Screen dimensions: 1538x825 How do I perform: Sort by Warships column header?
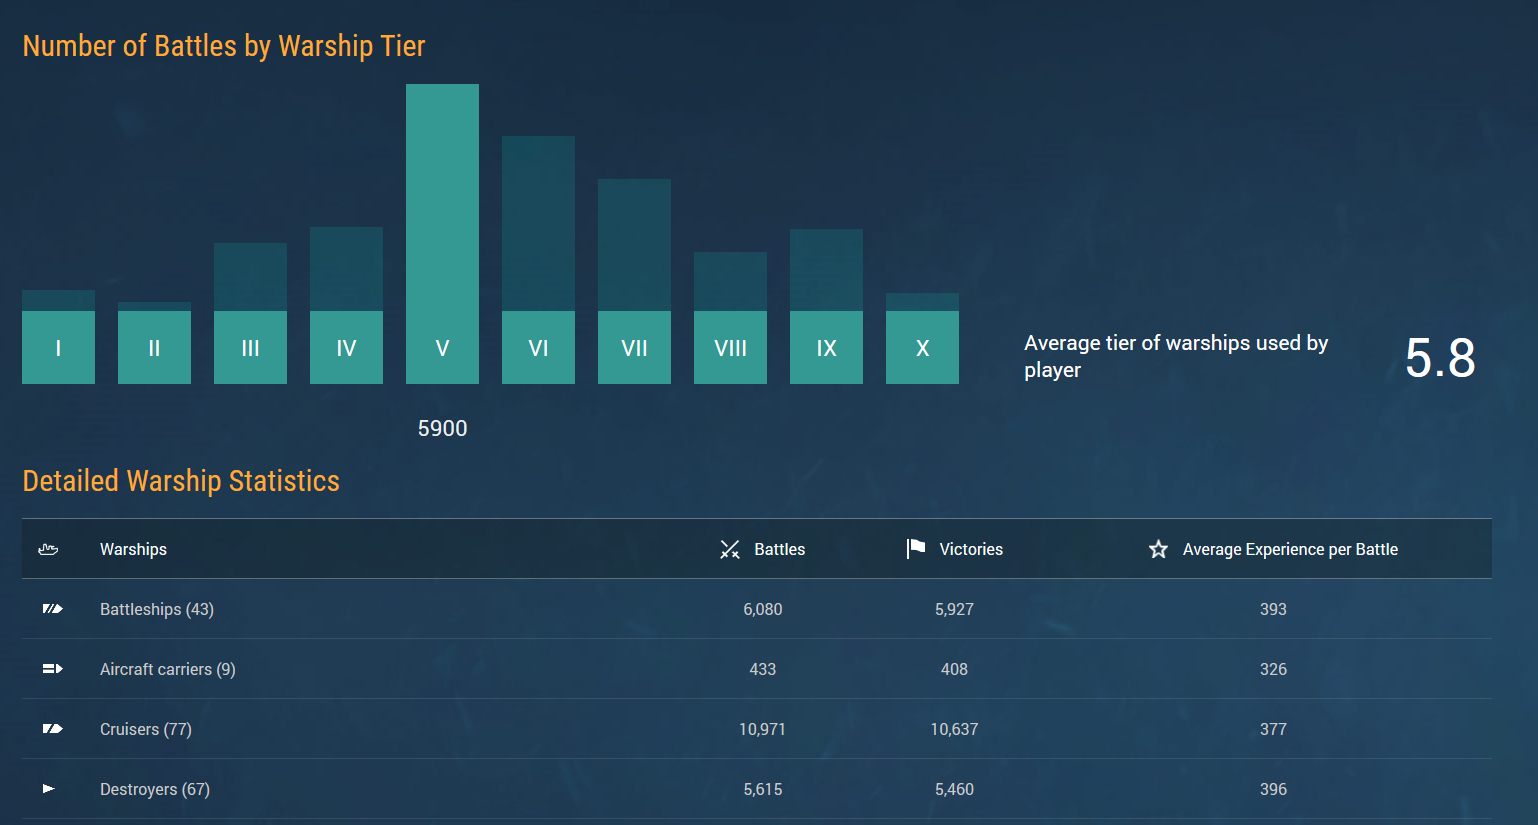coord(133,549)
